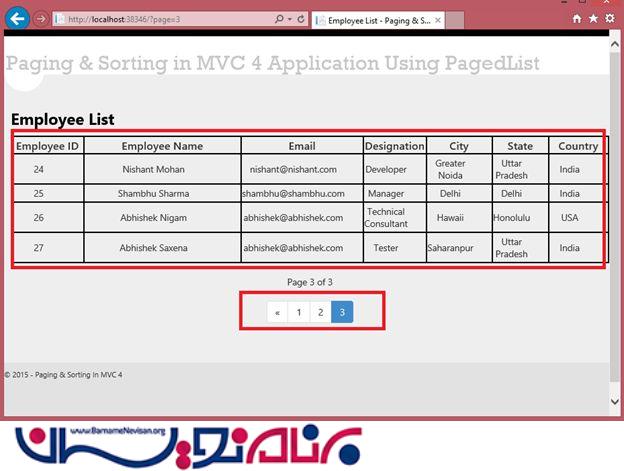Image resolution: width=624 pixels, height=471 pixels.
Task: Go back using the browser back arrow
Action: tap(17, 18)
